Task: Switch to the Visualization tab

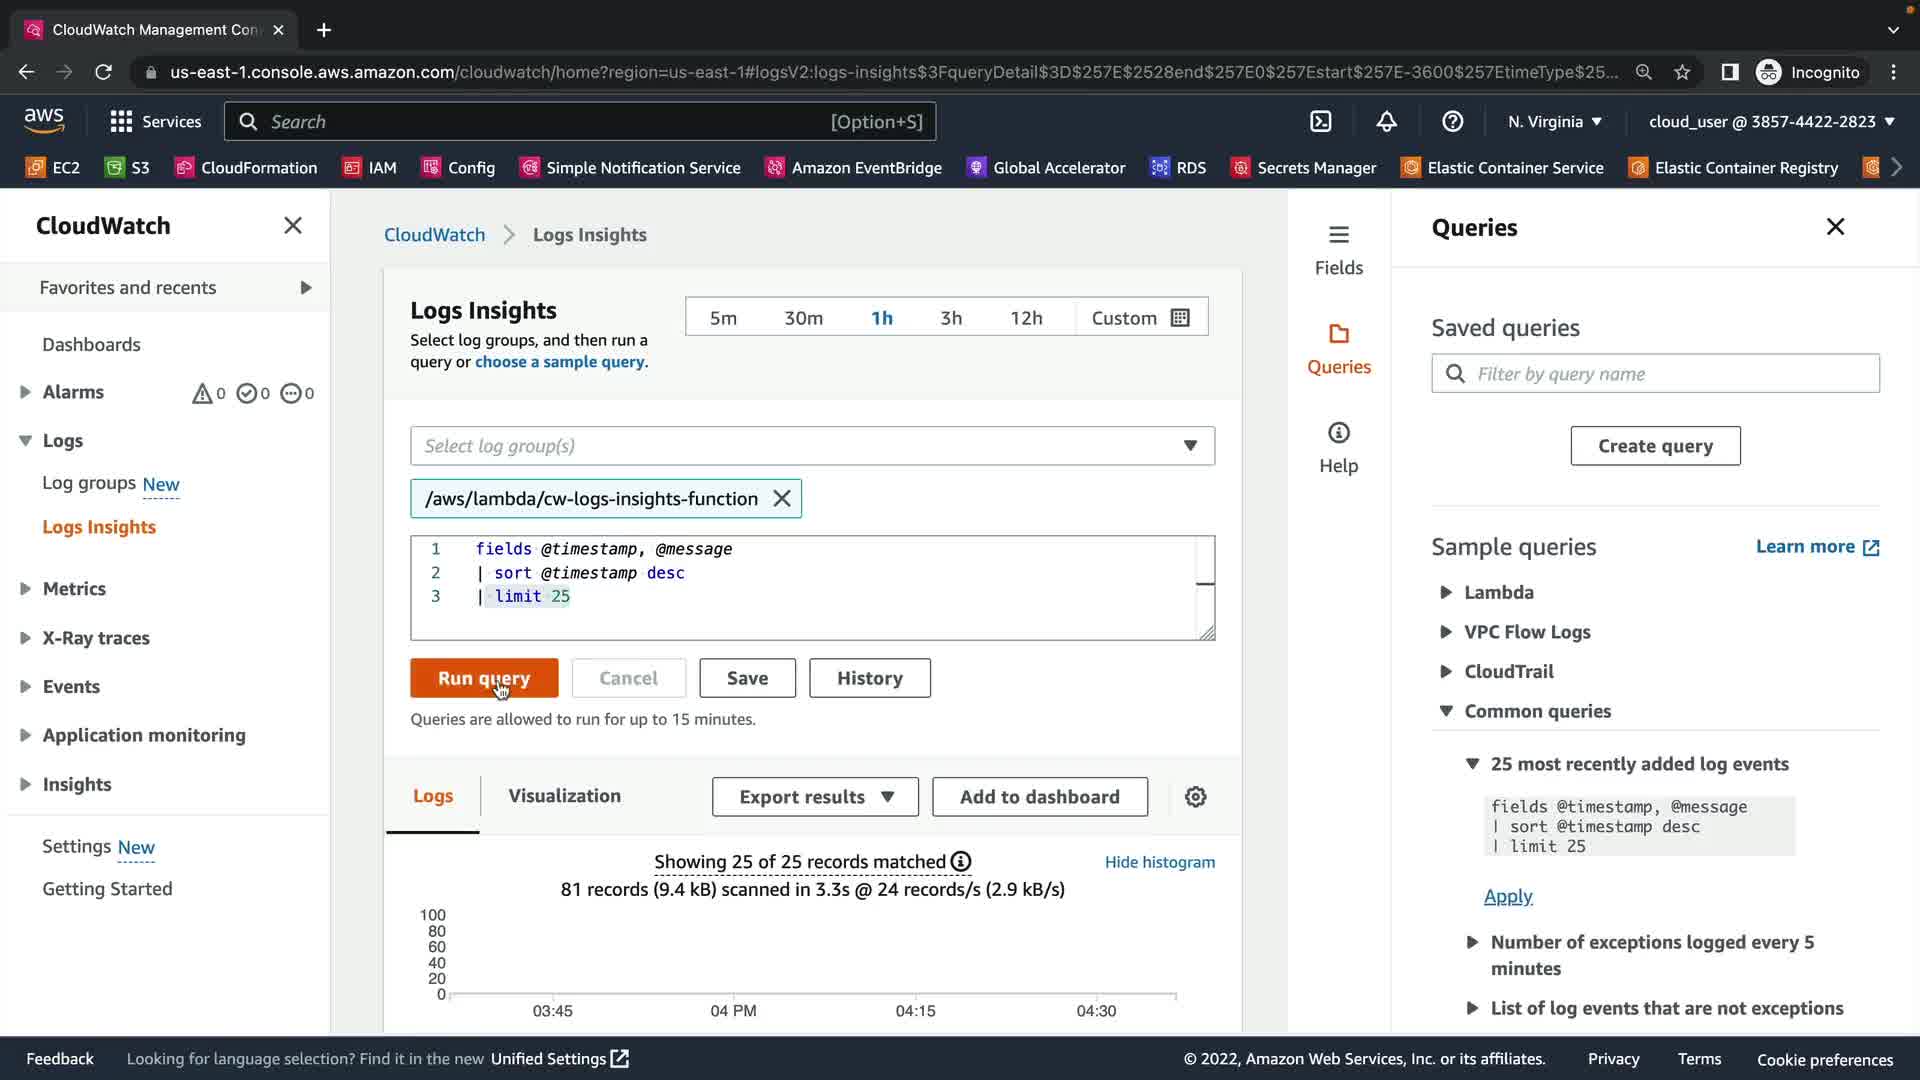Action: (564, 796)
